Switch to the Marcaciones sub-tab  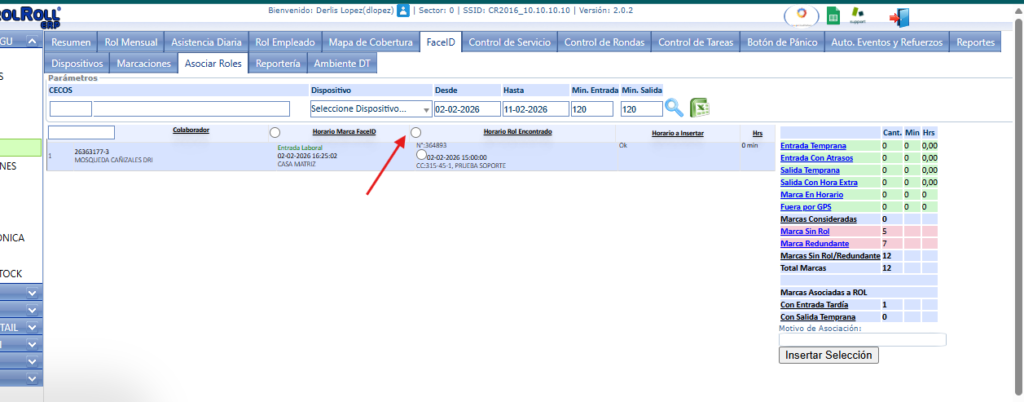click(144, 63)
